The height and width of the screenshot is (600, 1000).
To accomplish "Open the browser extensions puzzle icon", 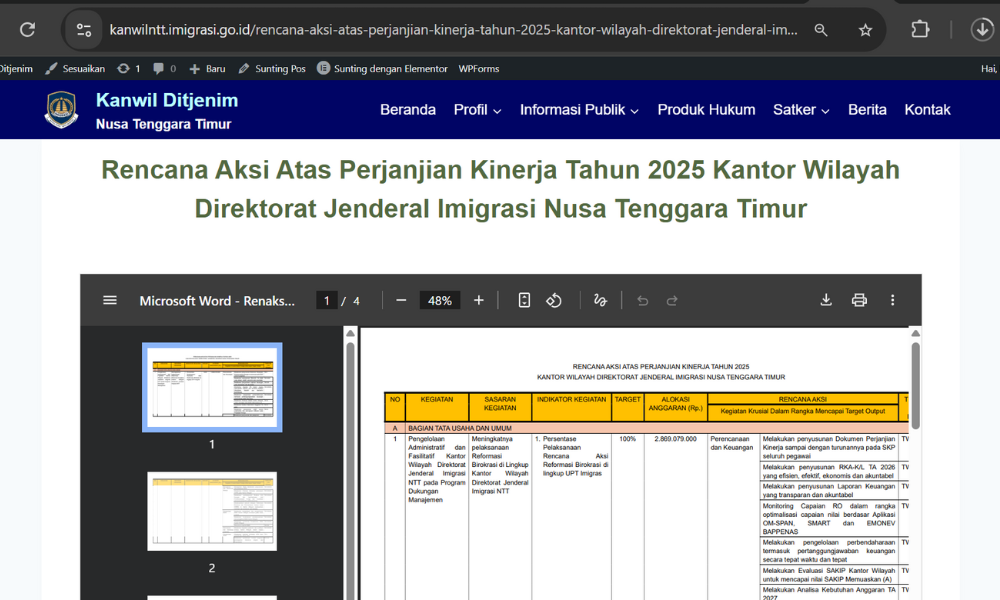I will [920, 29].
